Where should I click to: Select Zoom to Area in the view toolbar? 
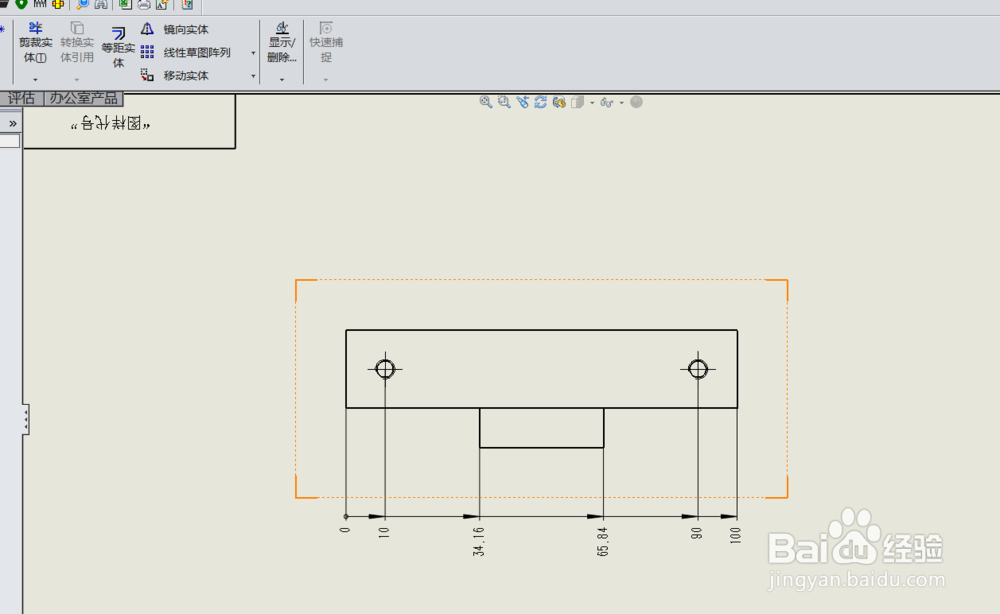[x=505, y=102]
